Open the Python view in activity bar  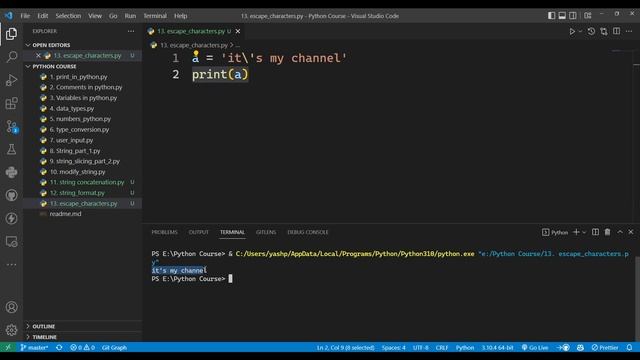11,172
